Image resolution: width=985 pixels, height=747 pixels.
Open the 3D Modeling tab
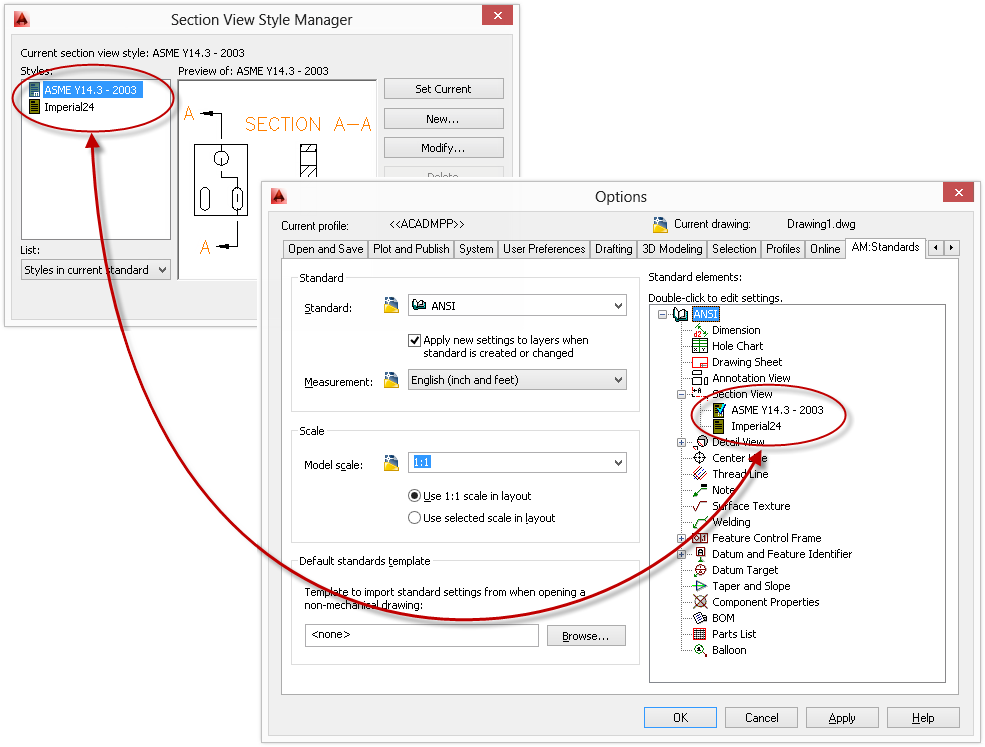point(672,249)
